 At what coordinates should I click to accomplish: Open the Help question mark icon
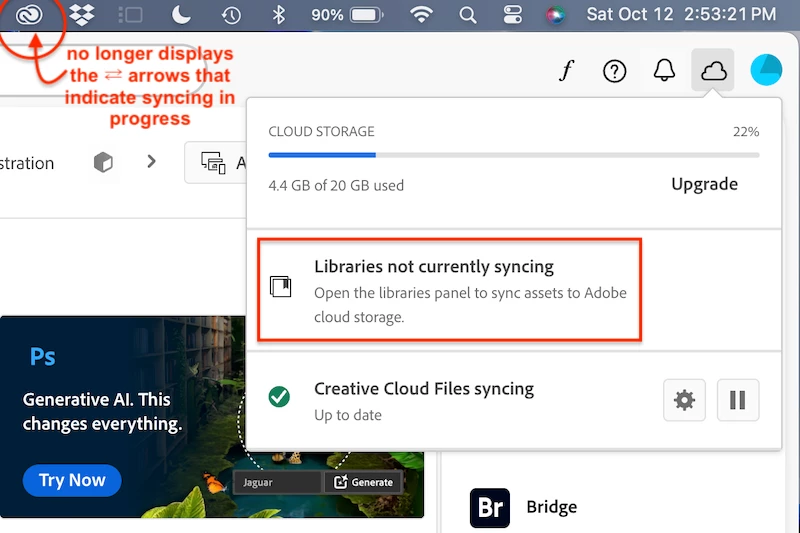tap(614, 71)
